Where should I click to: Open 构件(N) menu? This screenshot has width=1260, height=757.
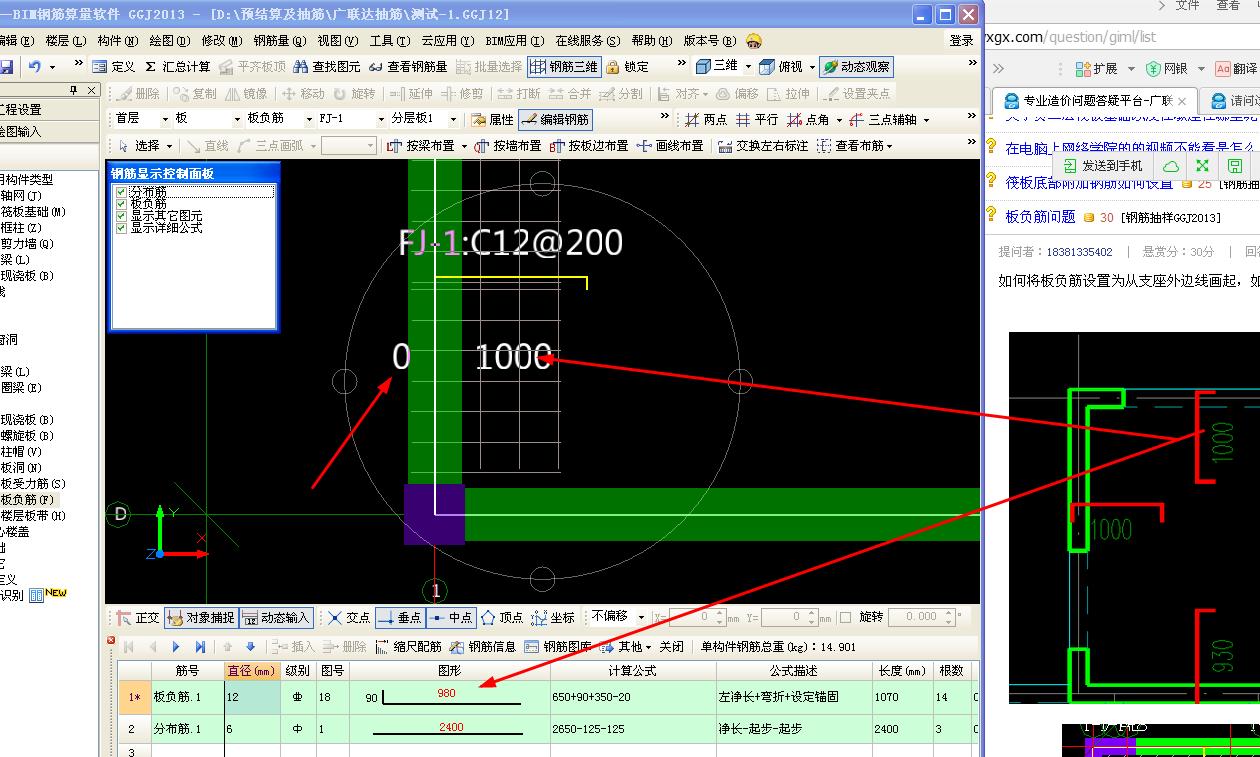pyautogui.click(x=118, y=41)
